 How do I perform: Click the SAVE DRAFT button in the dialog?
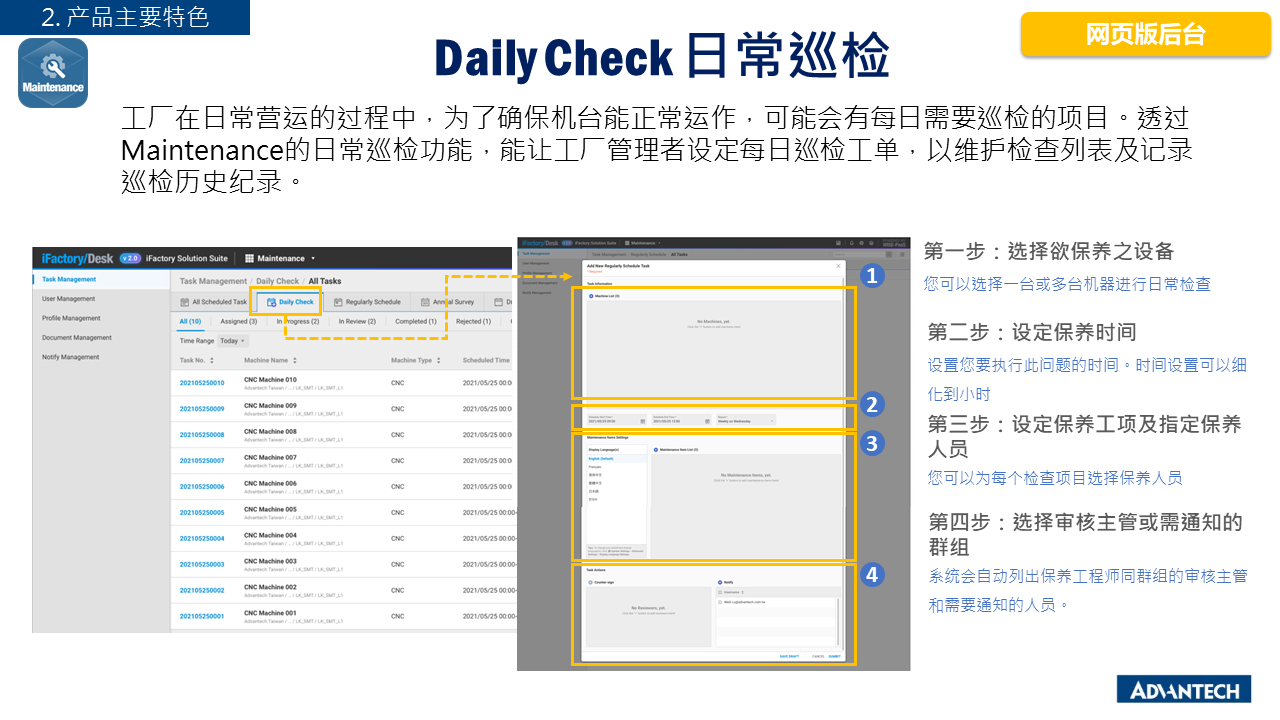pyautogui.click(x=789, y=656)
